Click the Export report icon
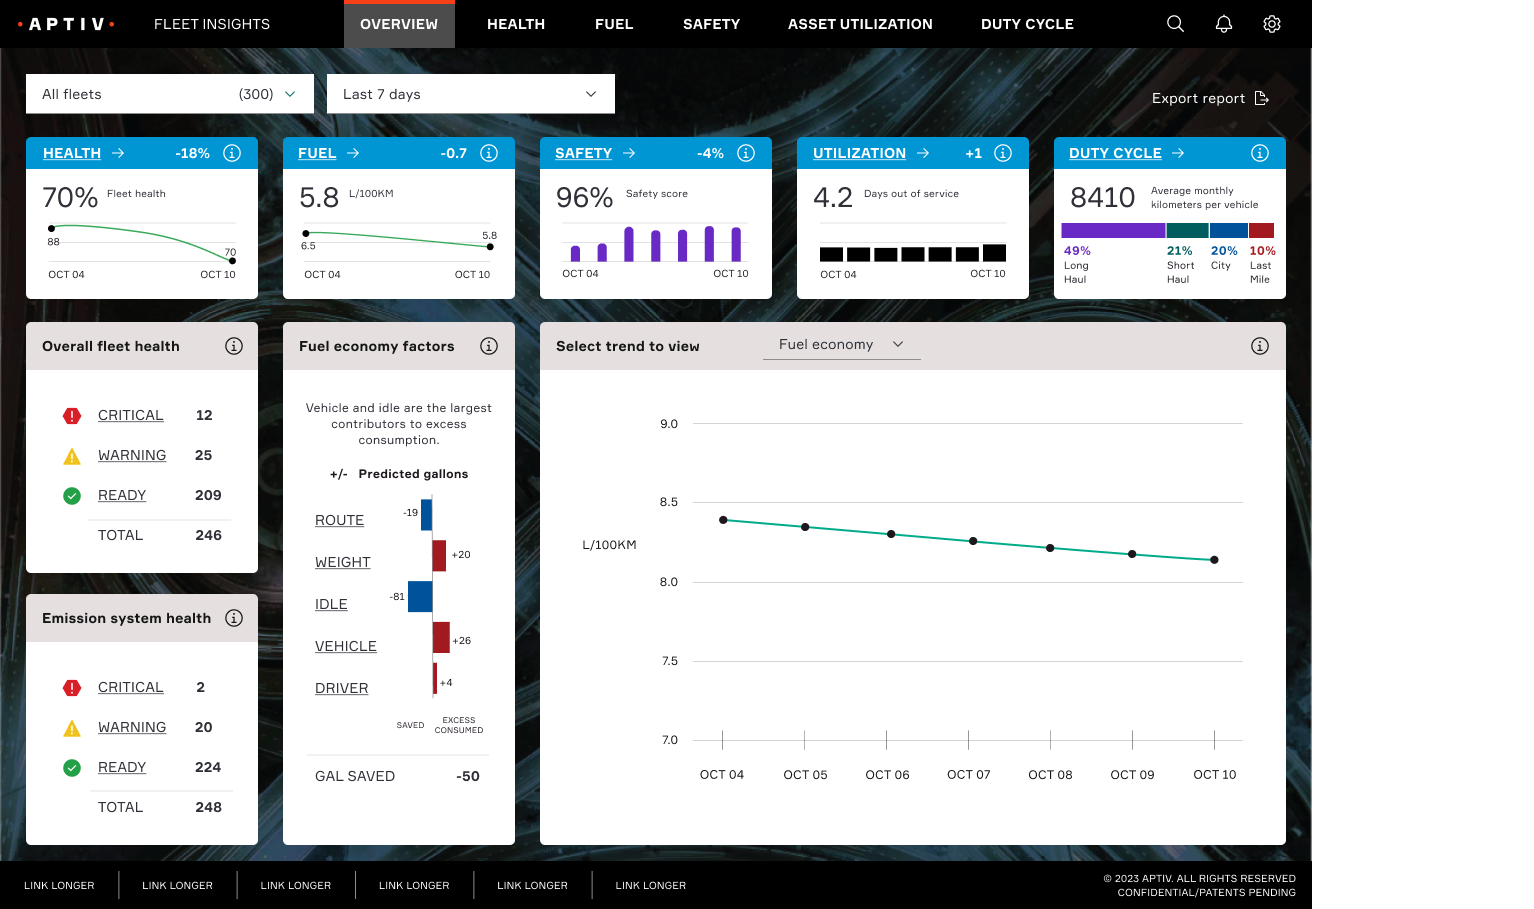Viewport: 1534px width, 909px height. (x=1262, y=98)
